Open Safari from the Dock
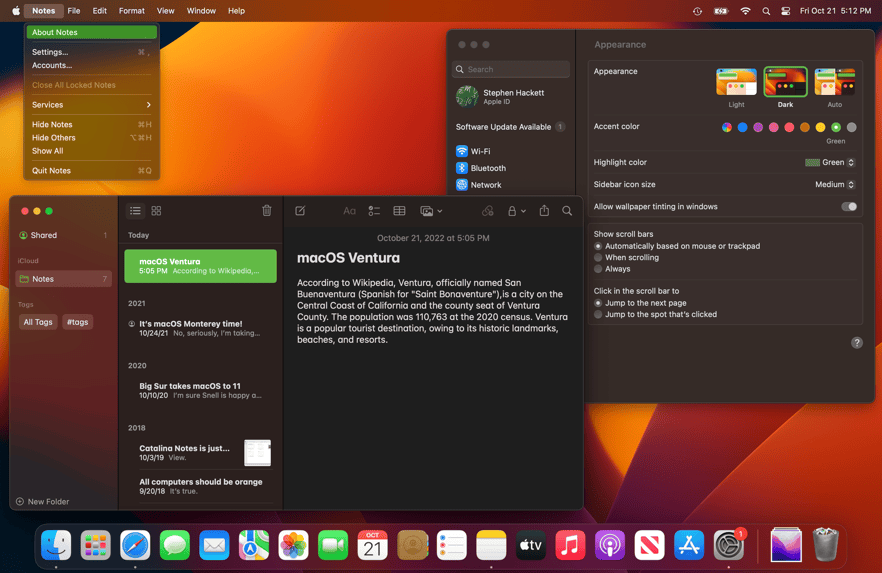Screen dimensions: 882x573 pyautogui.click(x=135, y=545)
